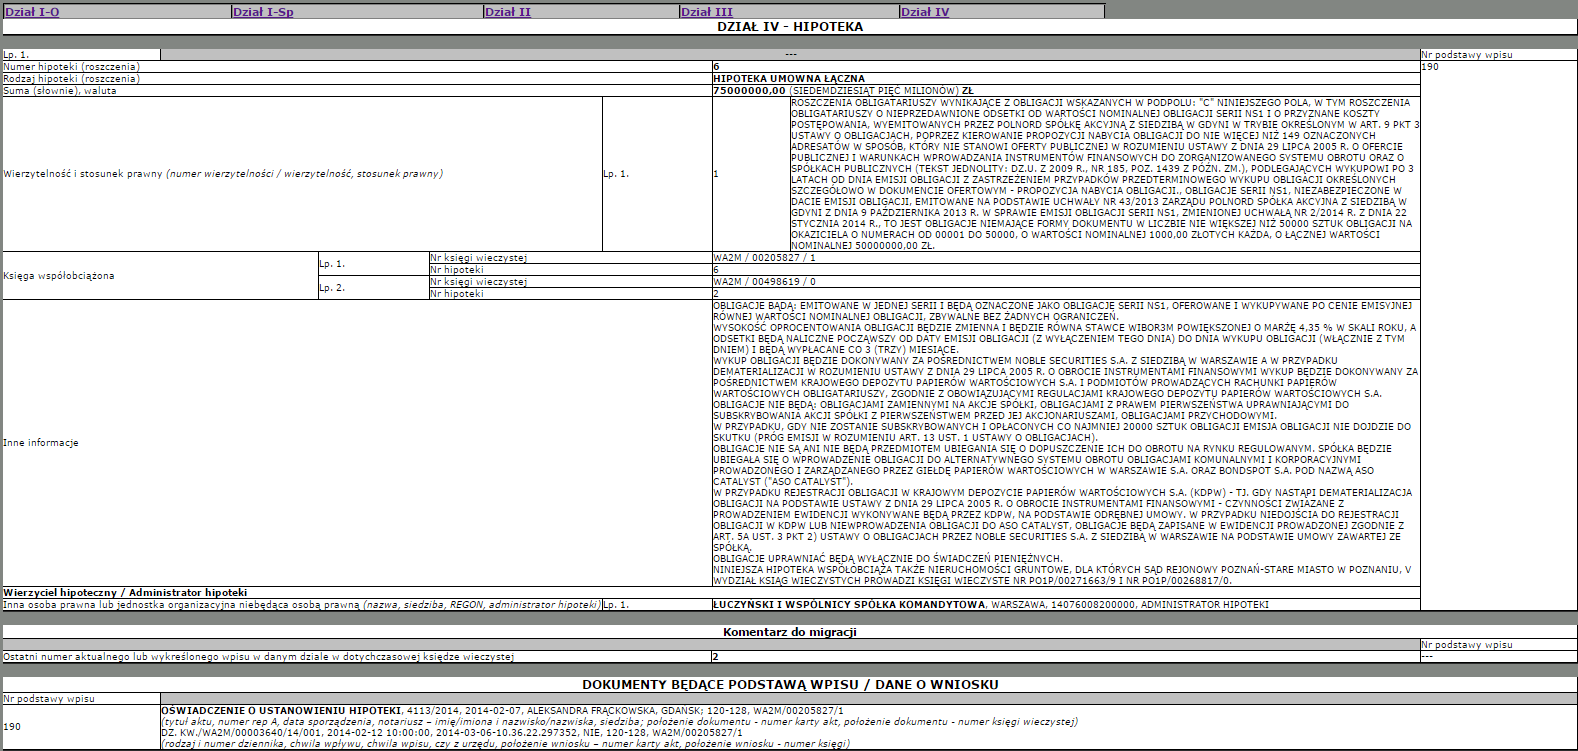Select the Dział IV tab
The height and width of the screenshot is (751, 1578).
click(x=925, y=12)
